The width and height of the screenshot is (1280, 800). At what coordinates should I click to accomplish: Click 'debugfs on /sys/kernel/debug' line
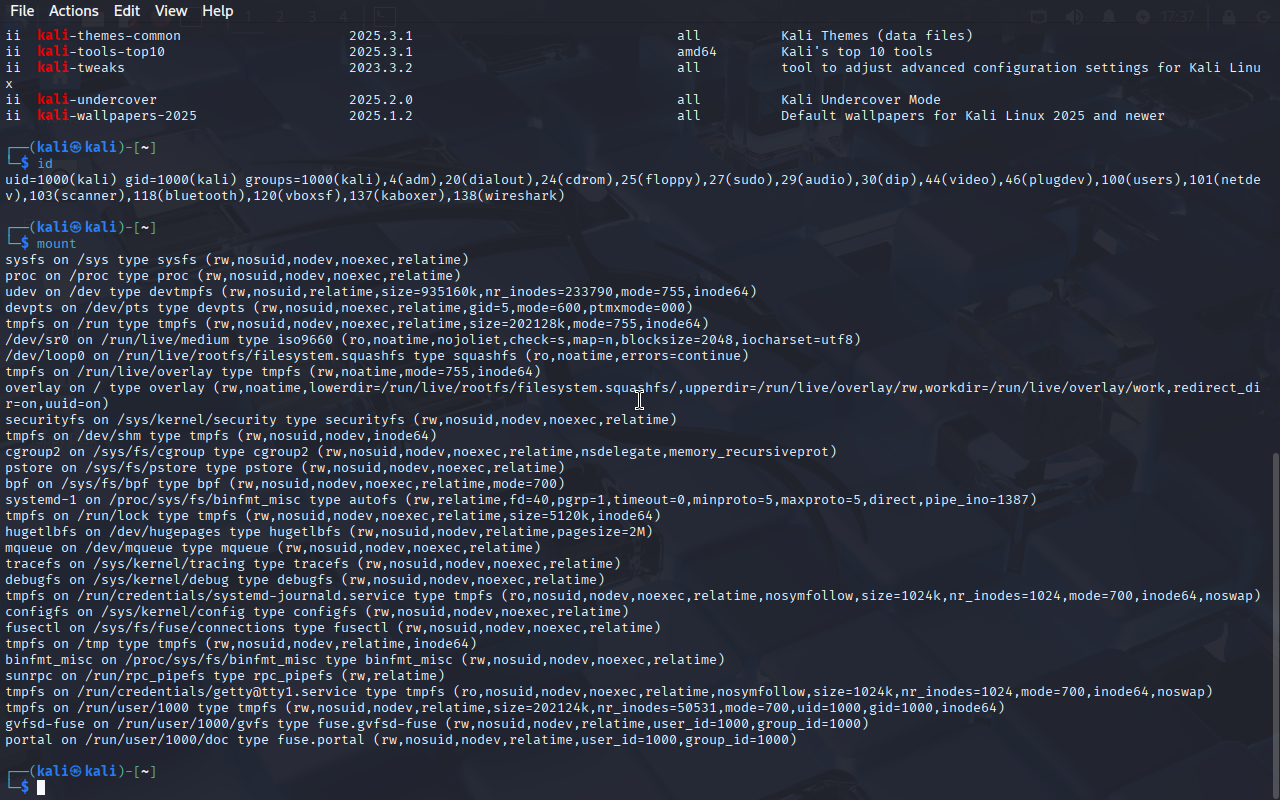click(x=305, y=580)
